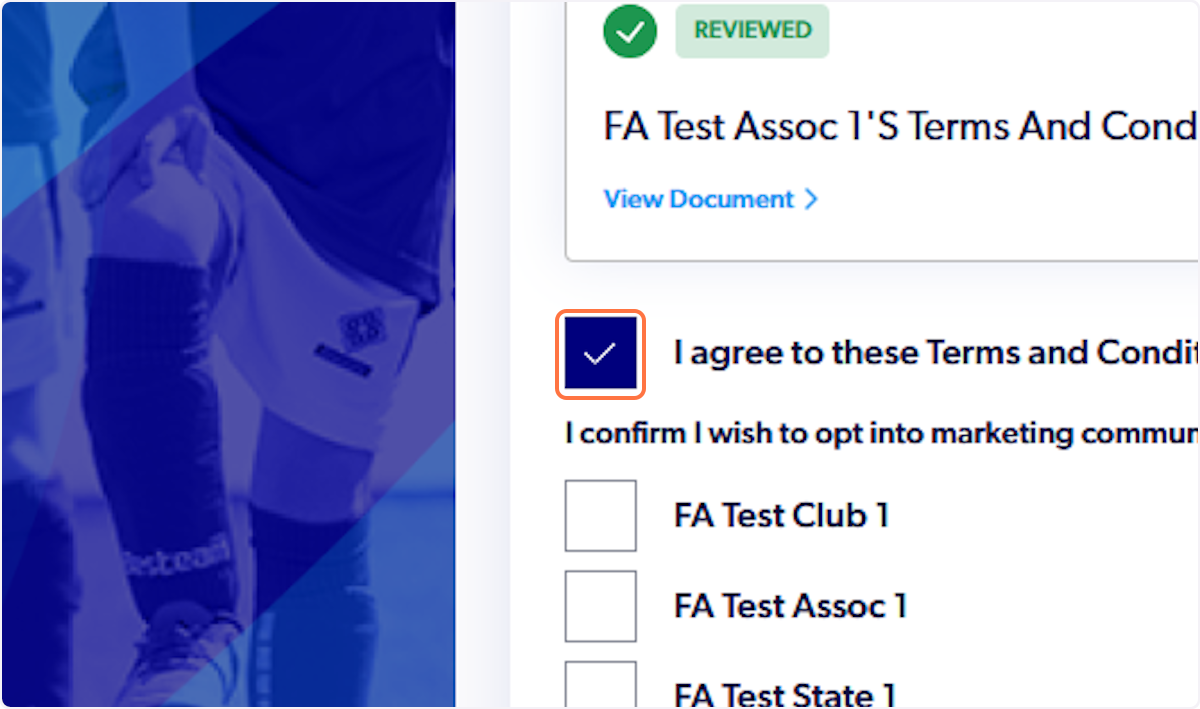Click the checkmark icon in the REVIEWED indicator

pos(629,31)
